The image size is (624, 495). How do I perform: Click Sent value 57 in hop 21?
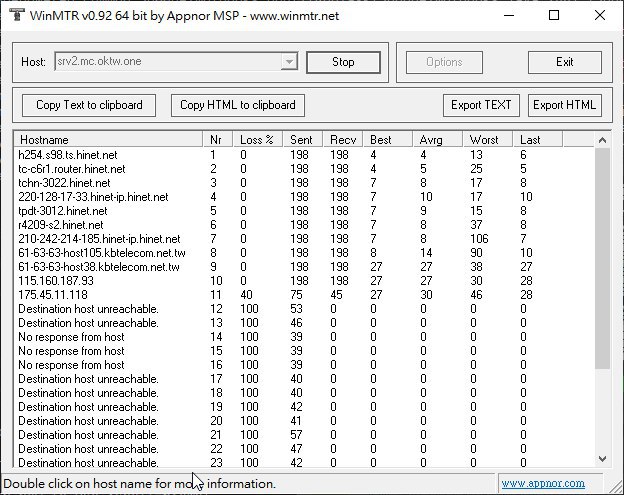click(296, 435)
